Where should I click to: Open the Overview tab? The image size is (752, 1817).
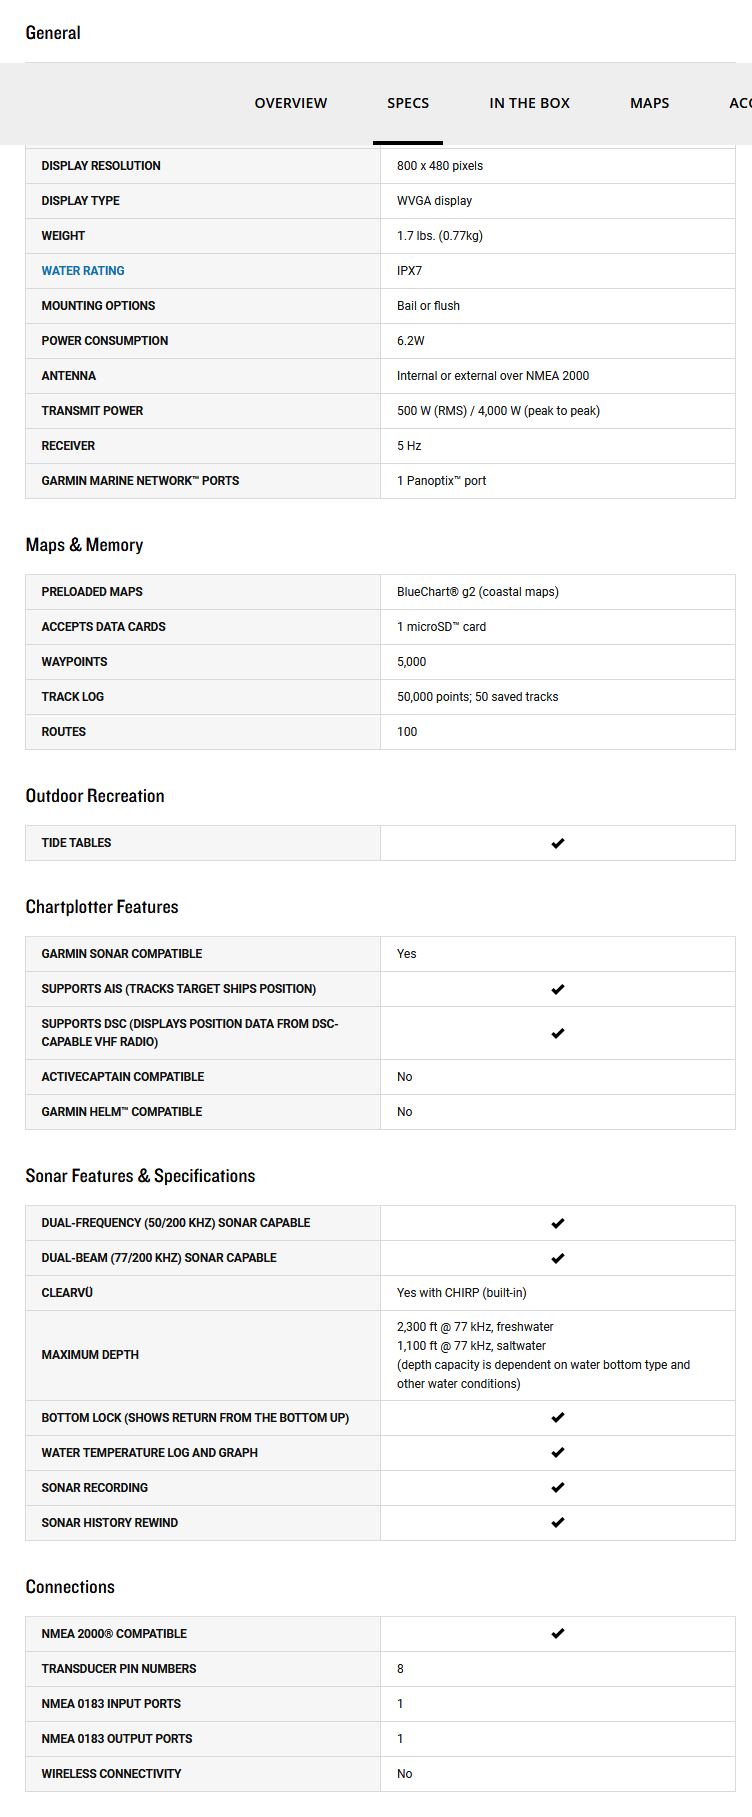(291, 103)
